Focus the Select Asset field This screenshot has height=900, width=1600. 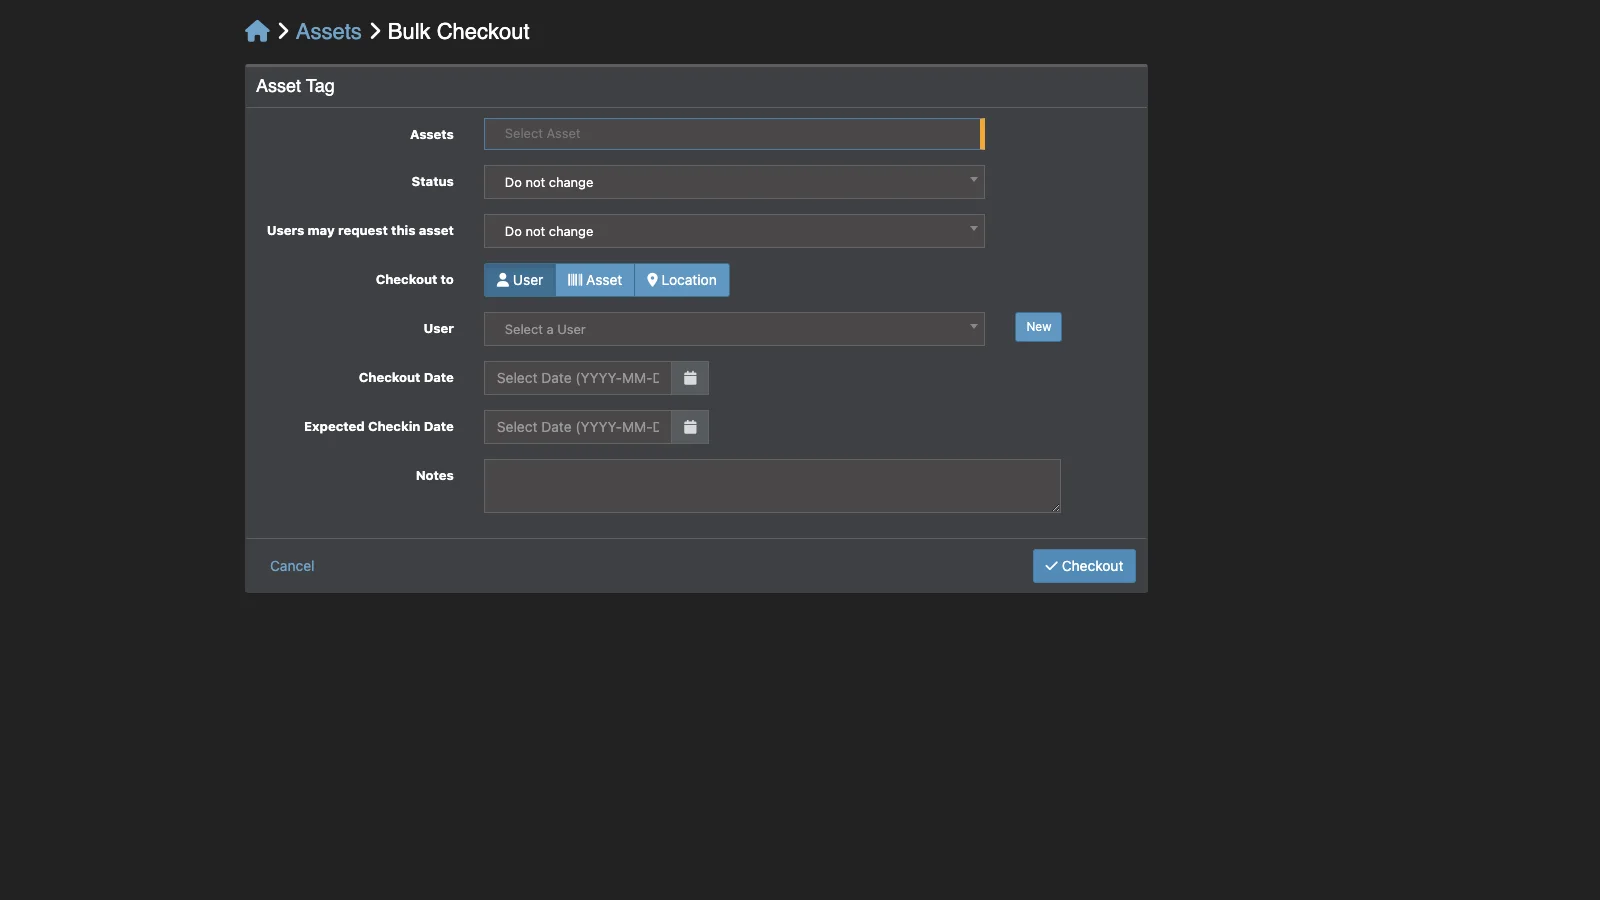tap(734, 134)
